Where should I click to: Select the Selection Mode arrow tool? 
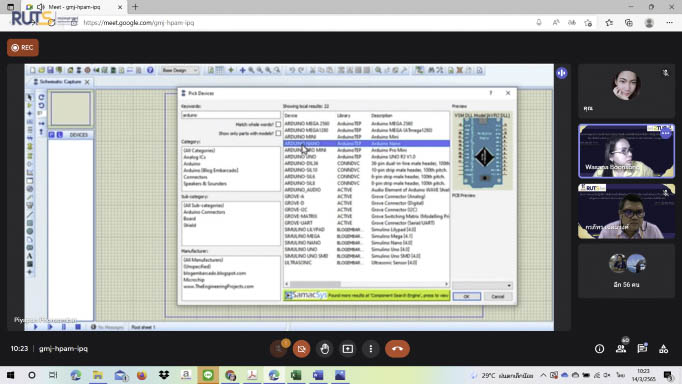pyautogui.click(x=30, y=97)
